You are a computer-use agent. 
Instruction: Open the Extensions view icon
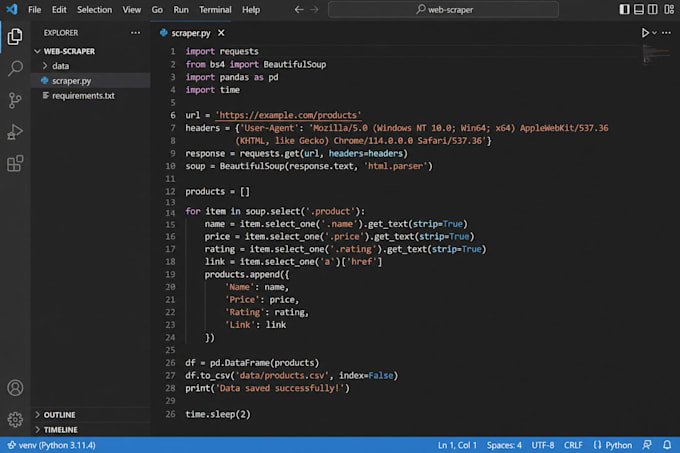(15, 163)
